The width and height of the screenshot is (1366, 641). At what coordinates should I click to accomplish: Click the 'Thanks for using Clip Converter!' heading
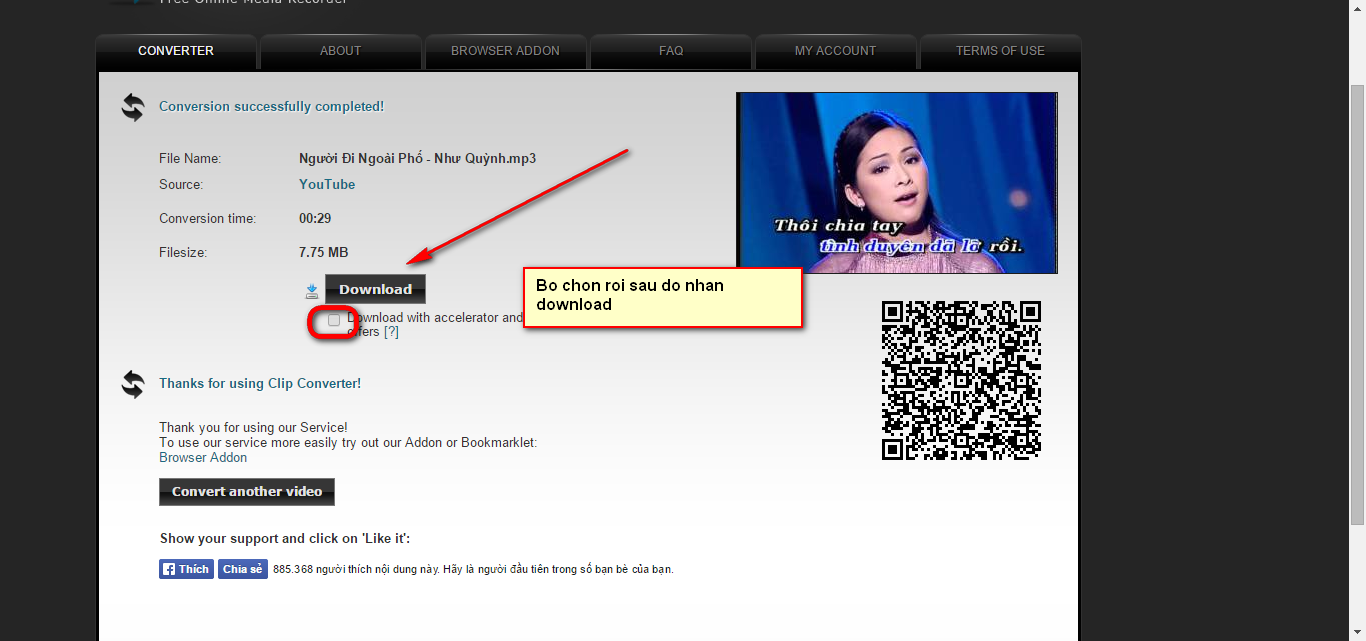pyautogui.click(x=260, y=383)
